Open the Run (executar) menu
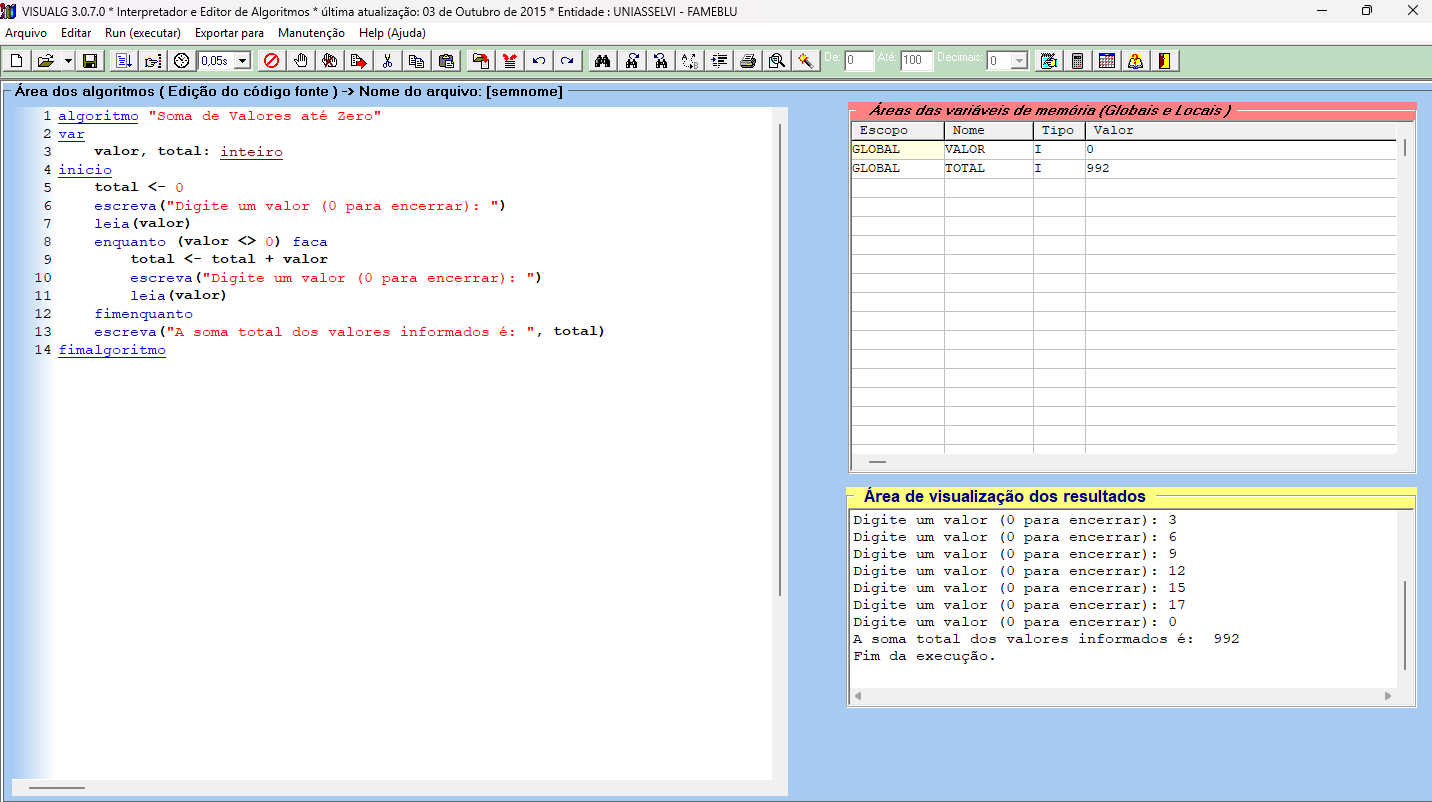This screenshot has height=802, width=1432. (142, 33)
